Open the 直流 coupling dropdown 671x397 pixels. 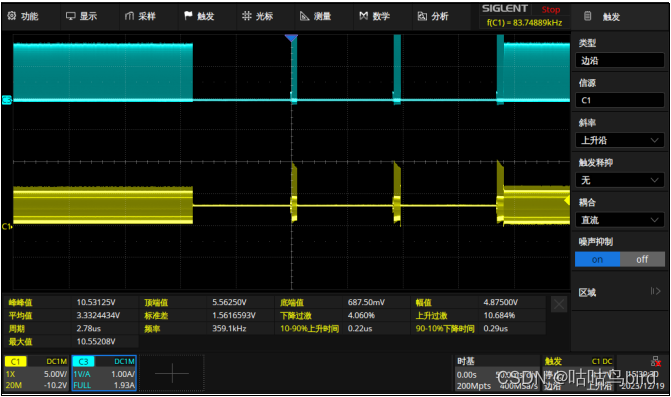tap(620, 220)
